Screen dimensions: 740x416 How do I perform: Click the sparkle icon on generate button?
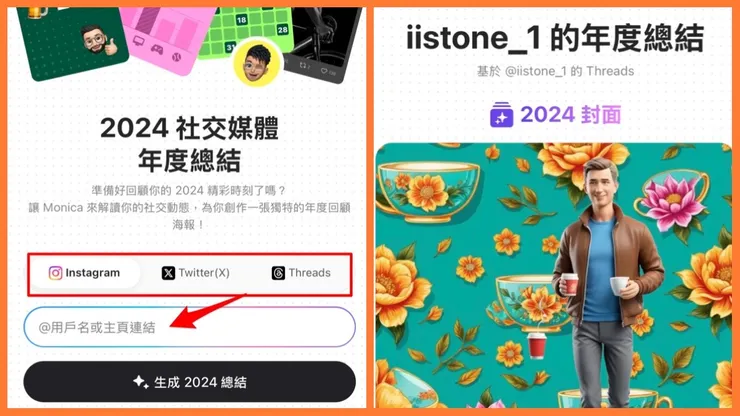(140, 381)
